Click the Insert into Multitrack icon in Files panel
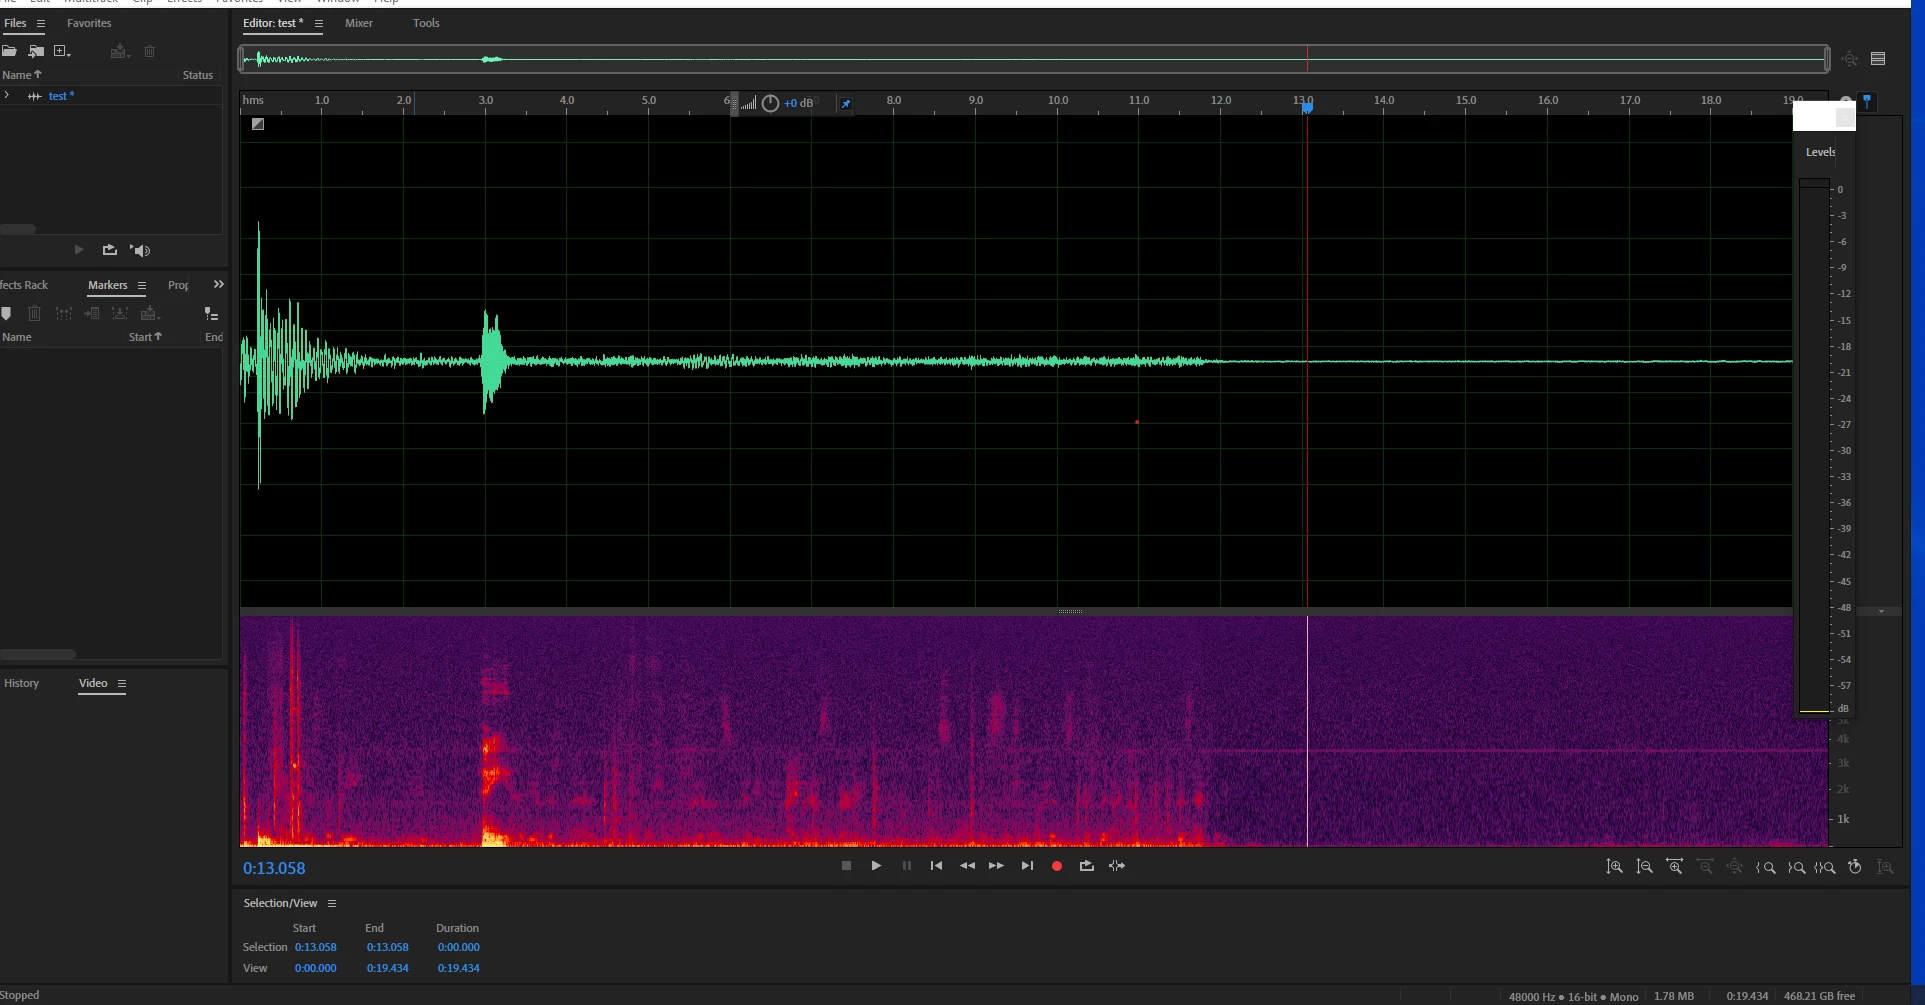This screenshot has width=1925, height=1005. (x=120, y=51)
